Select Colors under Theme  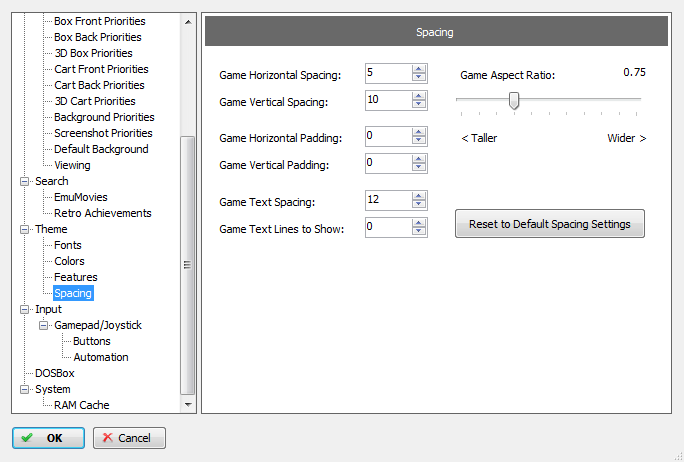69,261
